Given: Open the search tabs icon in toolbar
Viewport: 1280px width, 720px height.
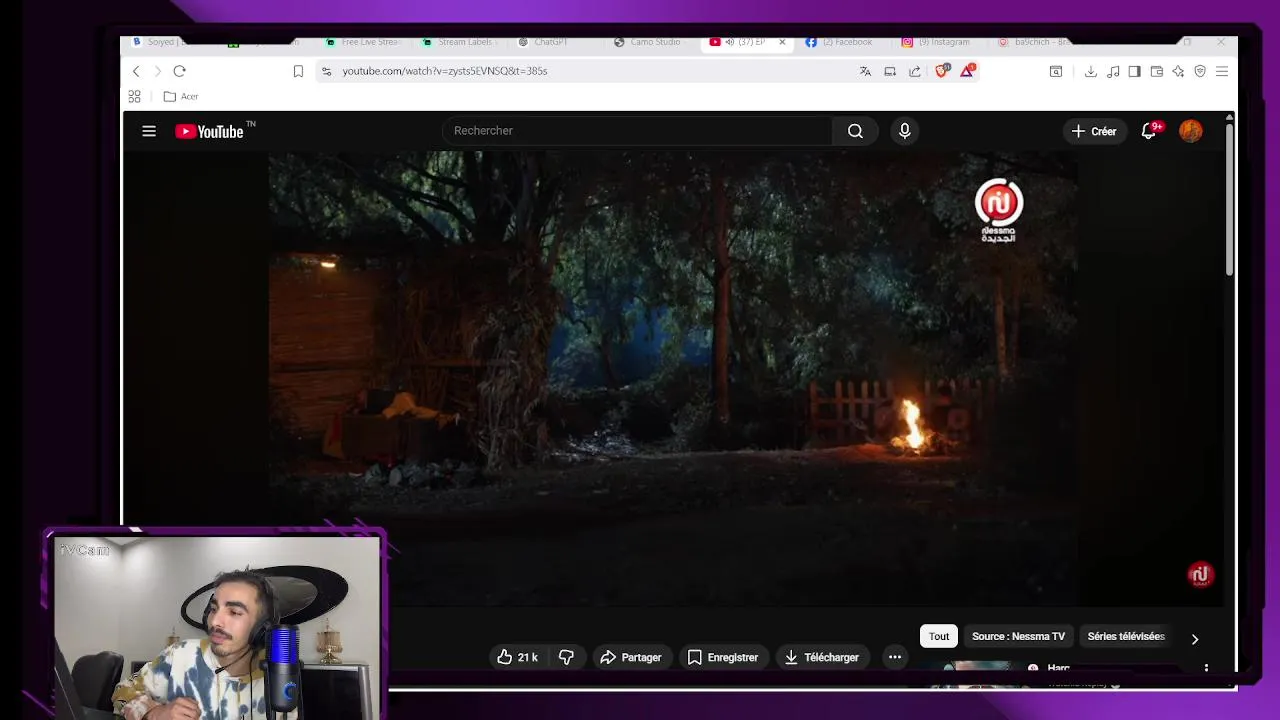Looking at the screenshot, I should [1056, 71].
